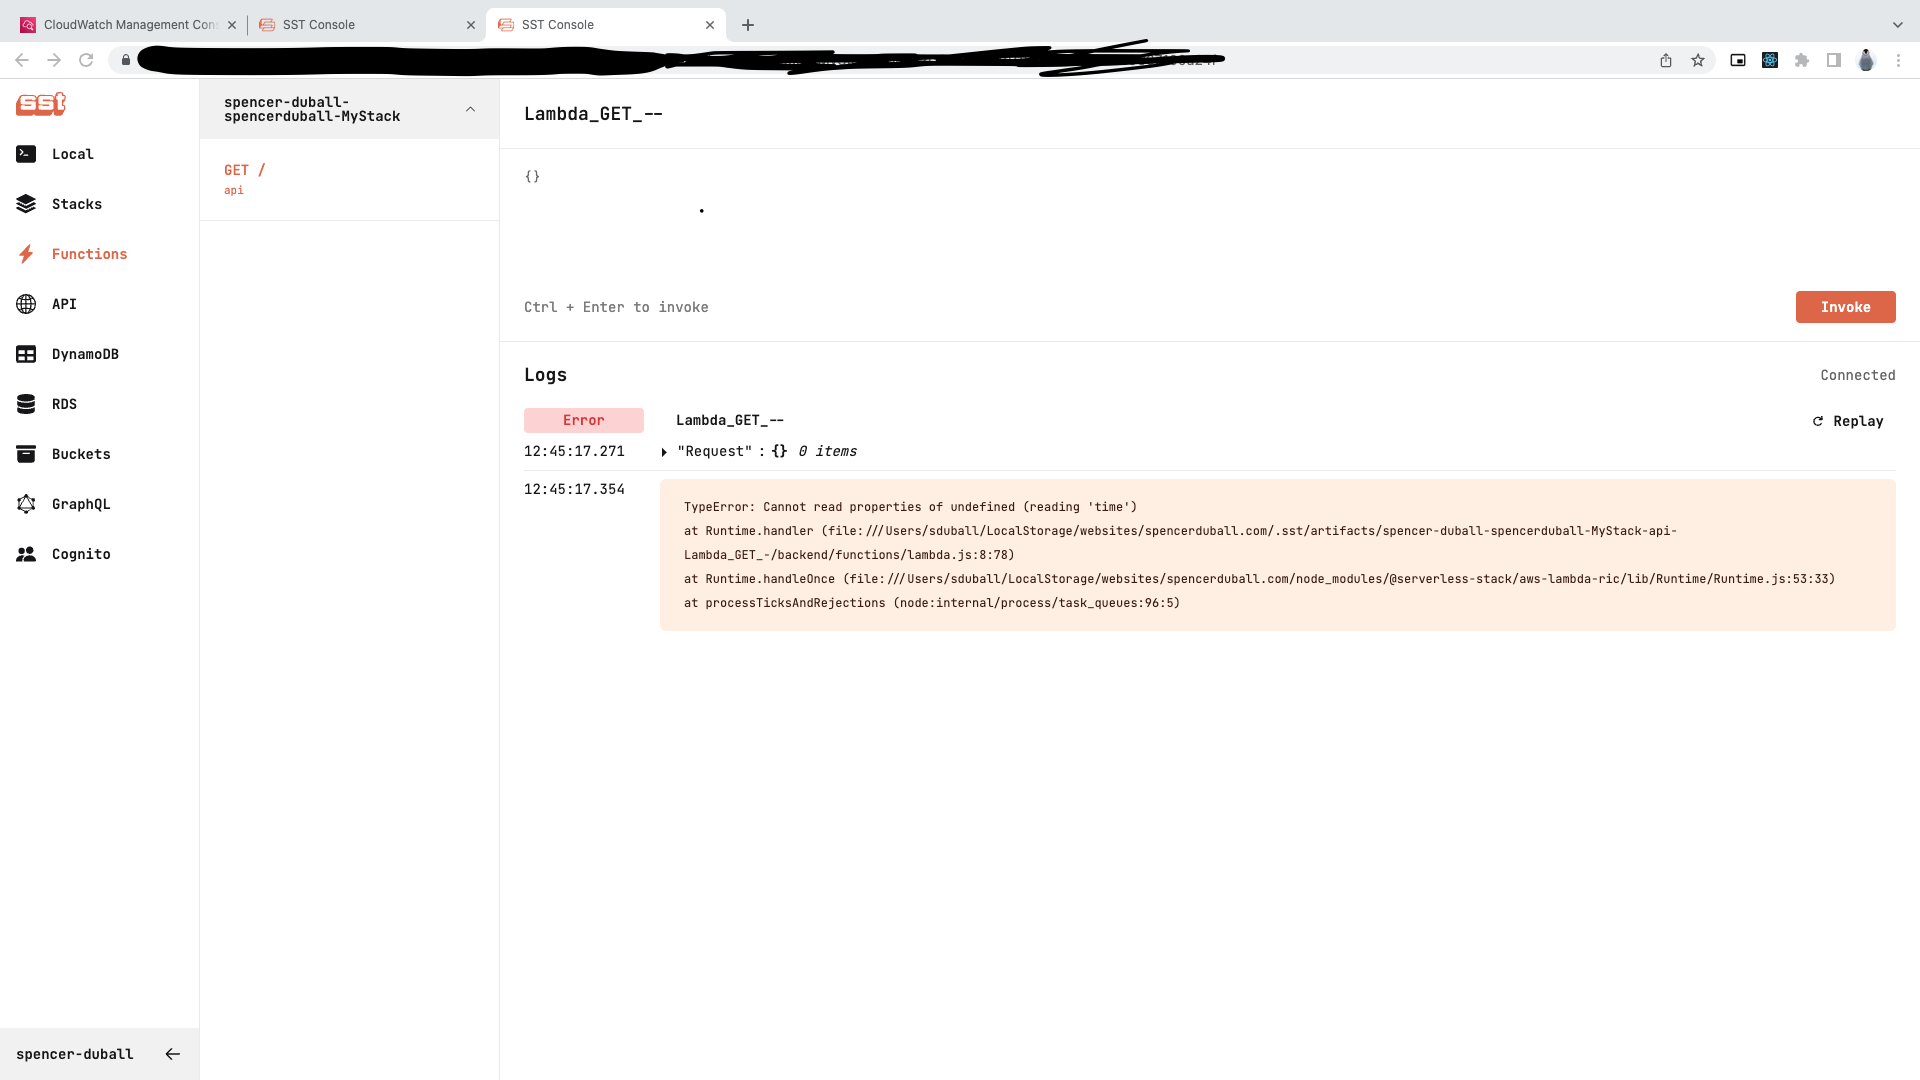Open the Functions panel
Viewport: 1920px width, 1080px height.
tap(89, 254)
